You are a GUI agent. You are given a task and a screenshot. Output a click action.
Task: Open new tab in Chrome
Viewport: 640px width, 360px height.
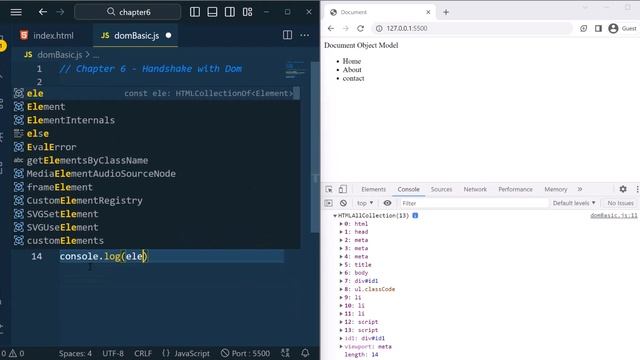(446, 12)
